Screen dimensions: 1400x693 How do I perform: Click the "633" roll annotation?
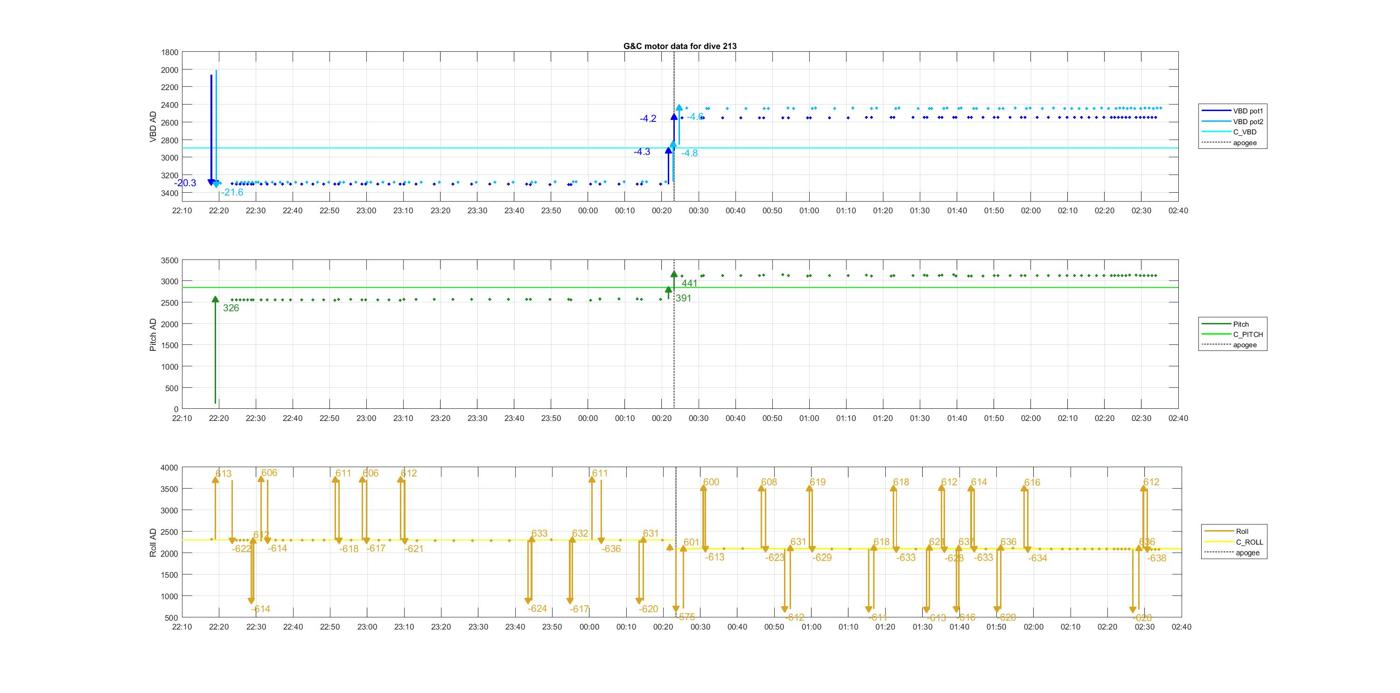(539, 534)
